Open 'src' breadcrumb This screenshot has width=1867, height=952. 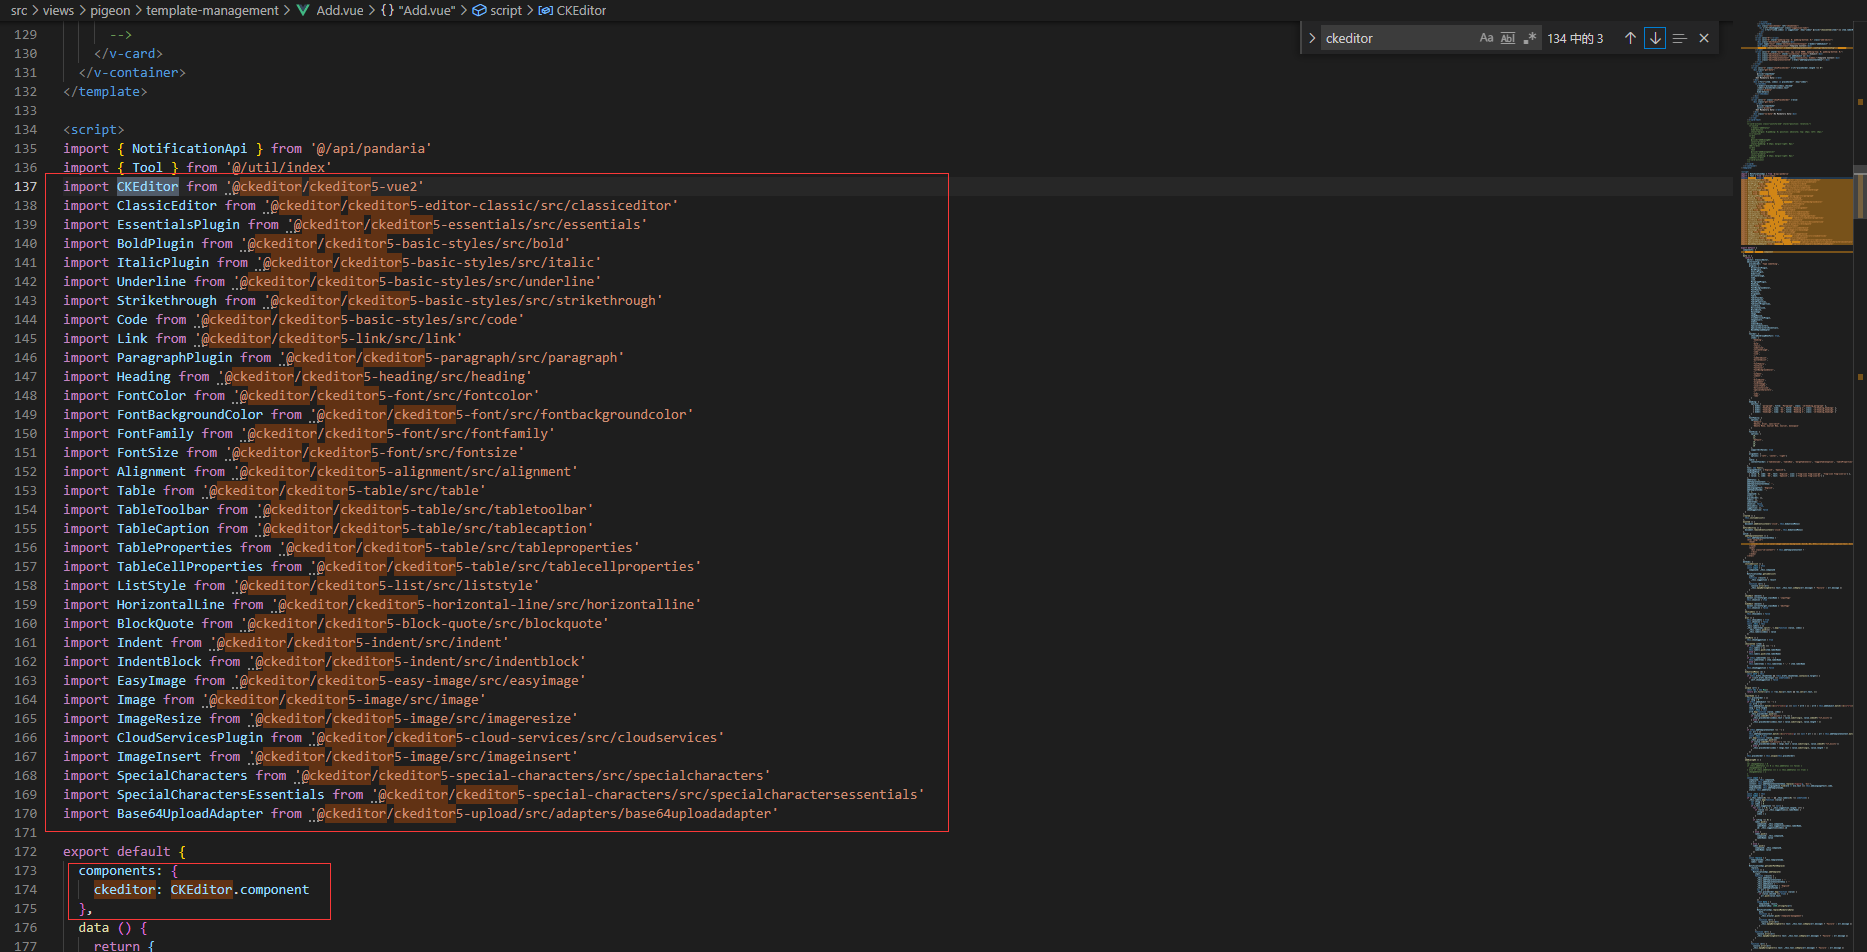pyautogui.click(x=19, y=10)
